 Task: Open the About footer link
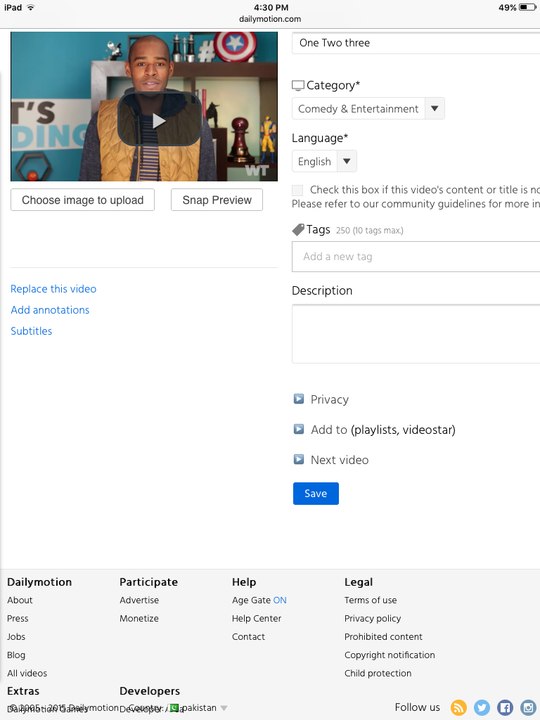point(20,600)
